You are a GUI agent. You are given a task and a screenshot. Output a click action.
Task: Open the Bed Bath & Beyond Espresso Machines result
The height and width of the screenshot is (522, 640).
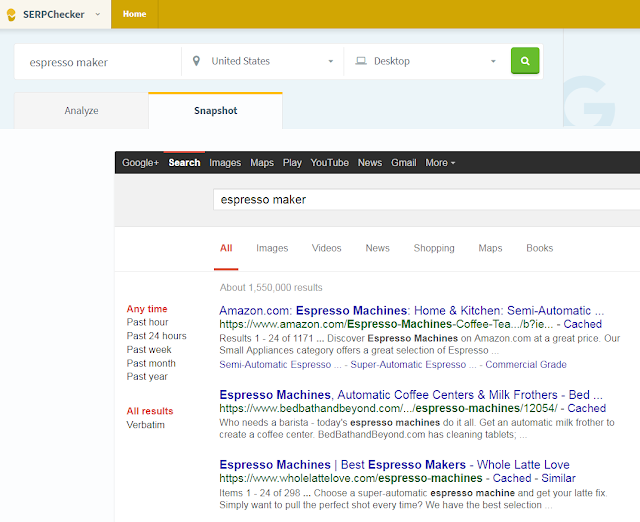point(411,395)
